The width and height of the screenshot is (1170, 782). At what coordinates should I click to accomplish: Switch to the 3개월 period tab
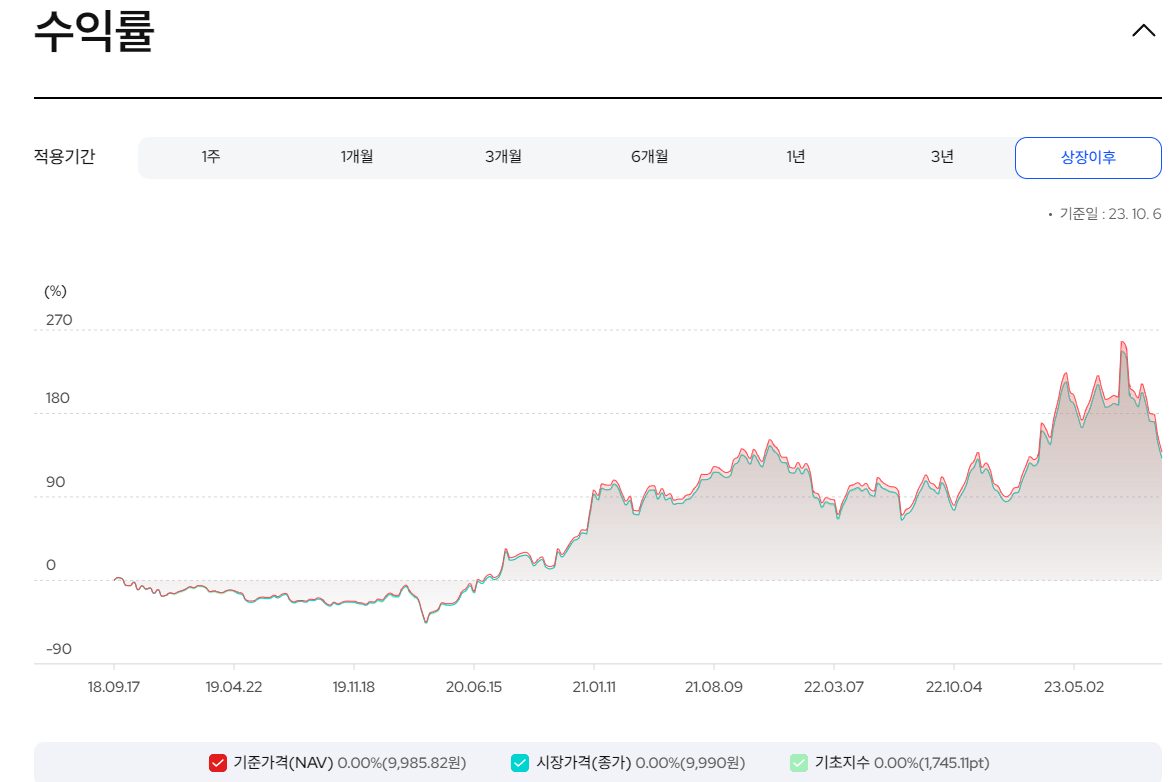tap(503, 157)
